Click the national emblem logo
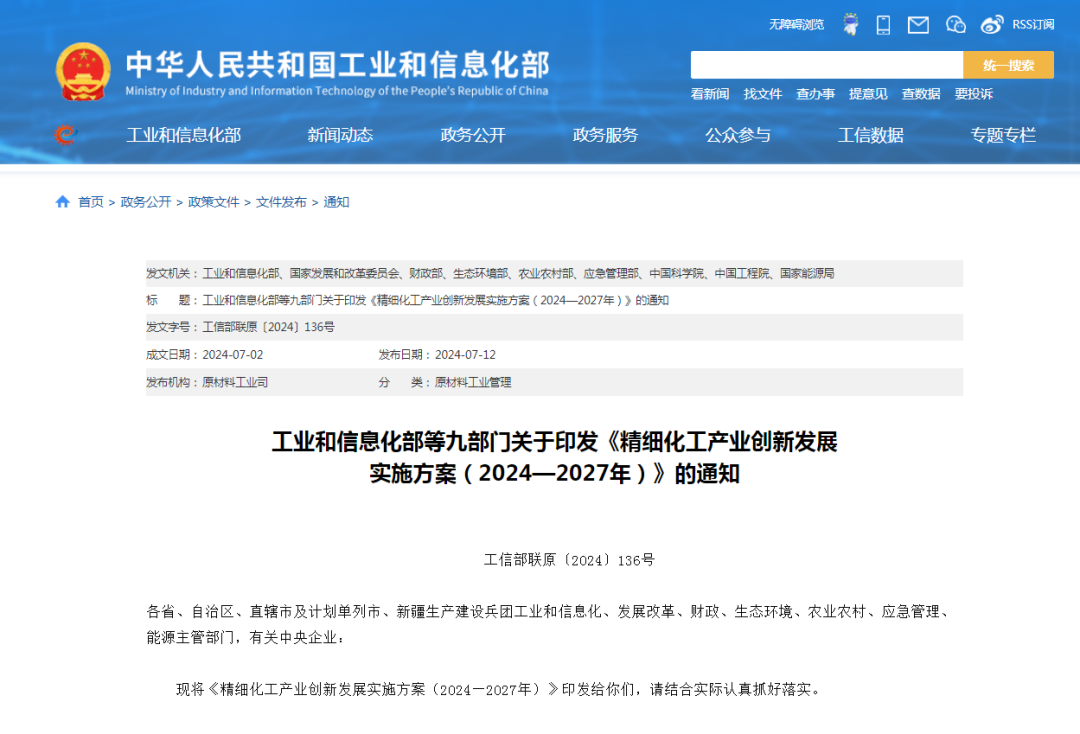 point(83,72)
